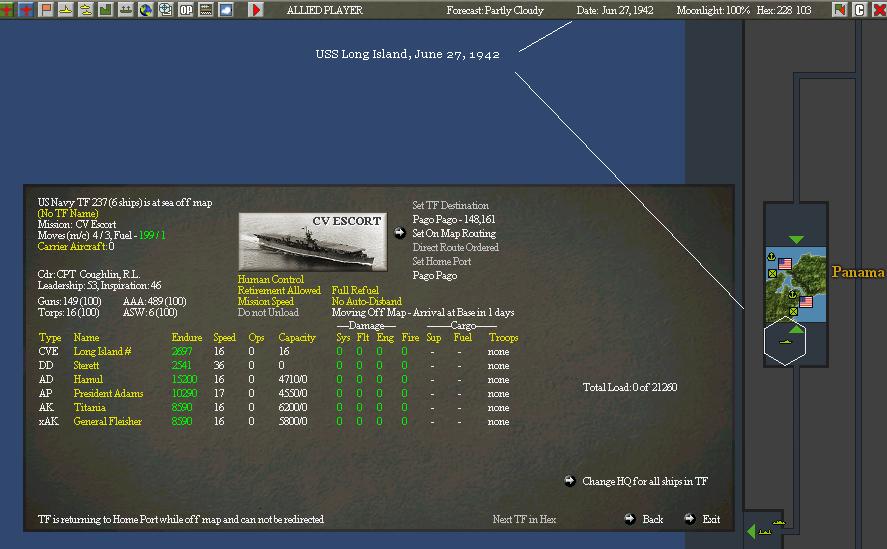This screenshot has height=549, width=887.
Task: Click ALLIED PLAYER label
Action: 325,10
